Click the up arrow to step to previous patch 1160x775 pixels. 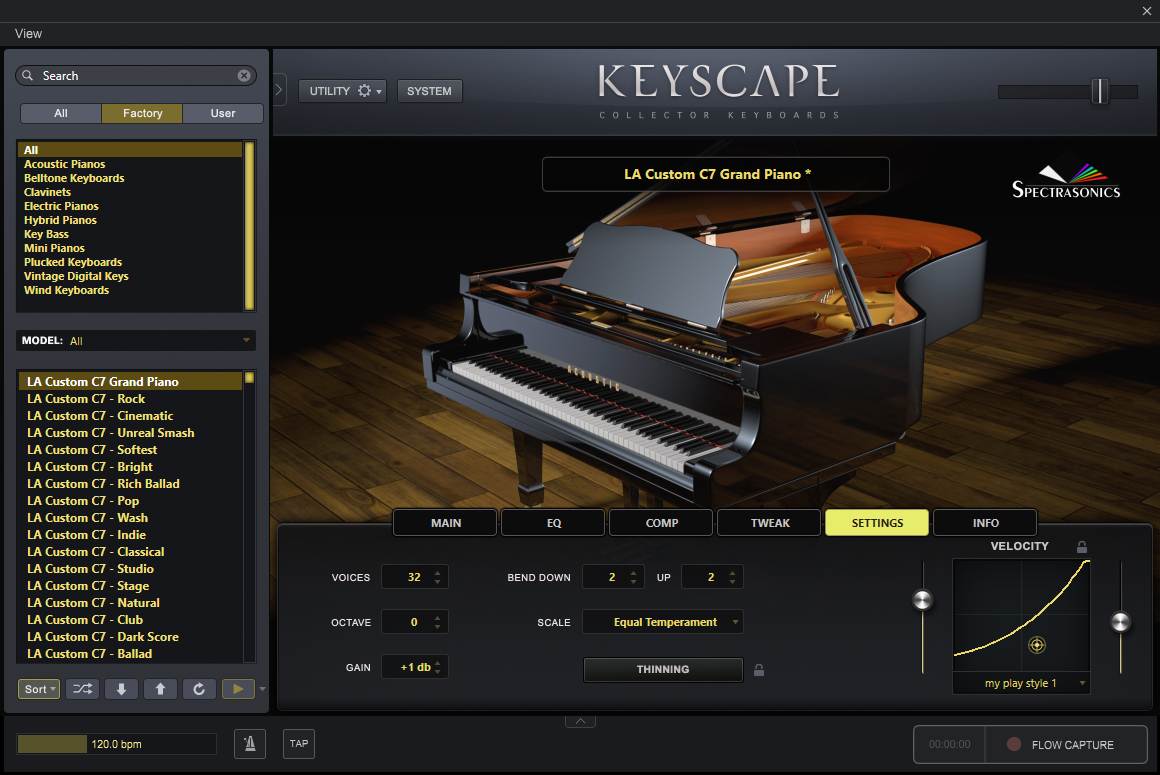[x=160, y=689]
